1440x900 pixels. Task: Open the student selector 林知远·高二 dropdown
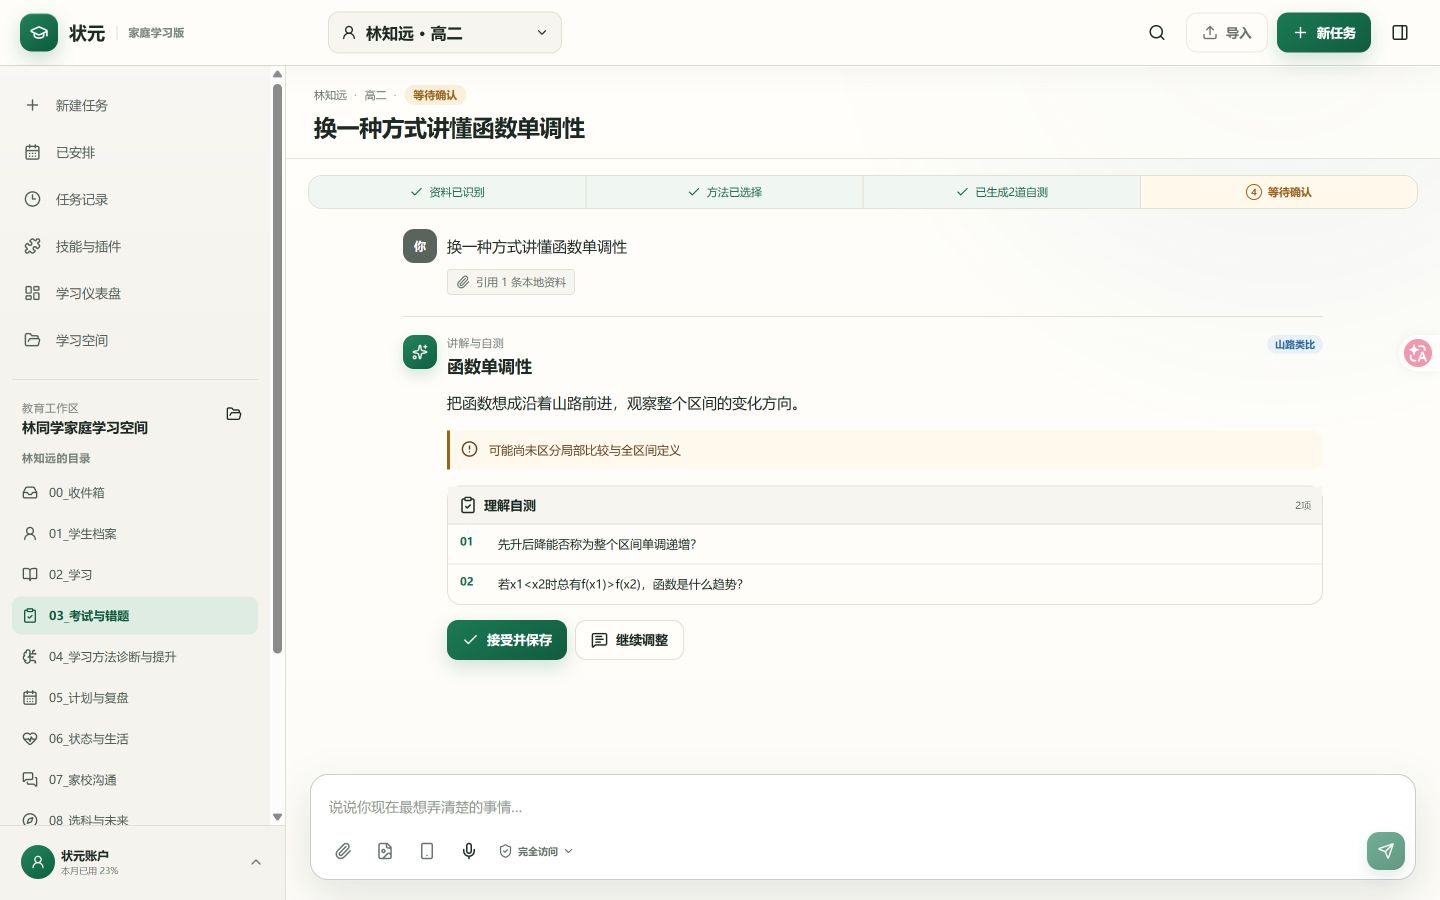[445, 33]
